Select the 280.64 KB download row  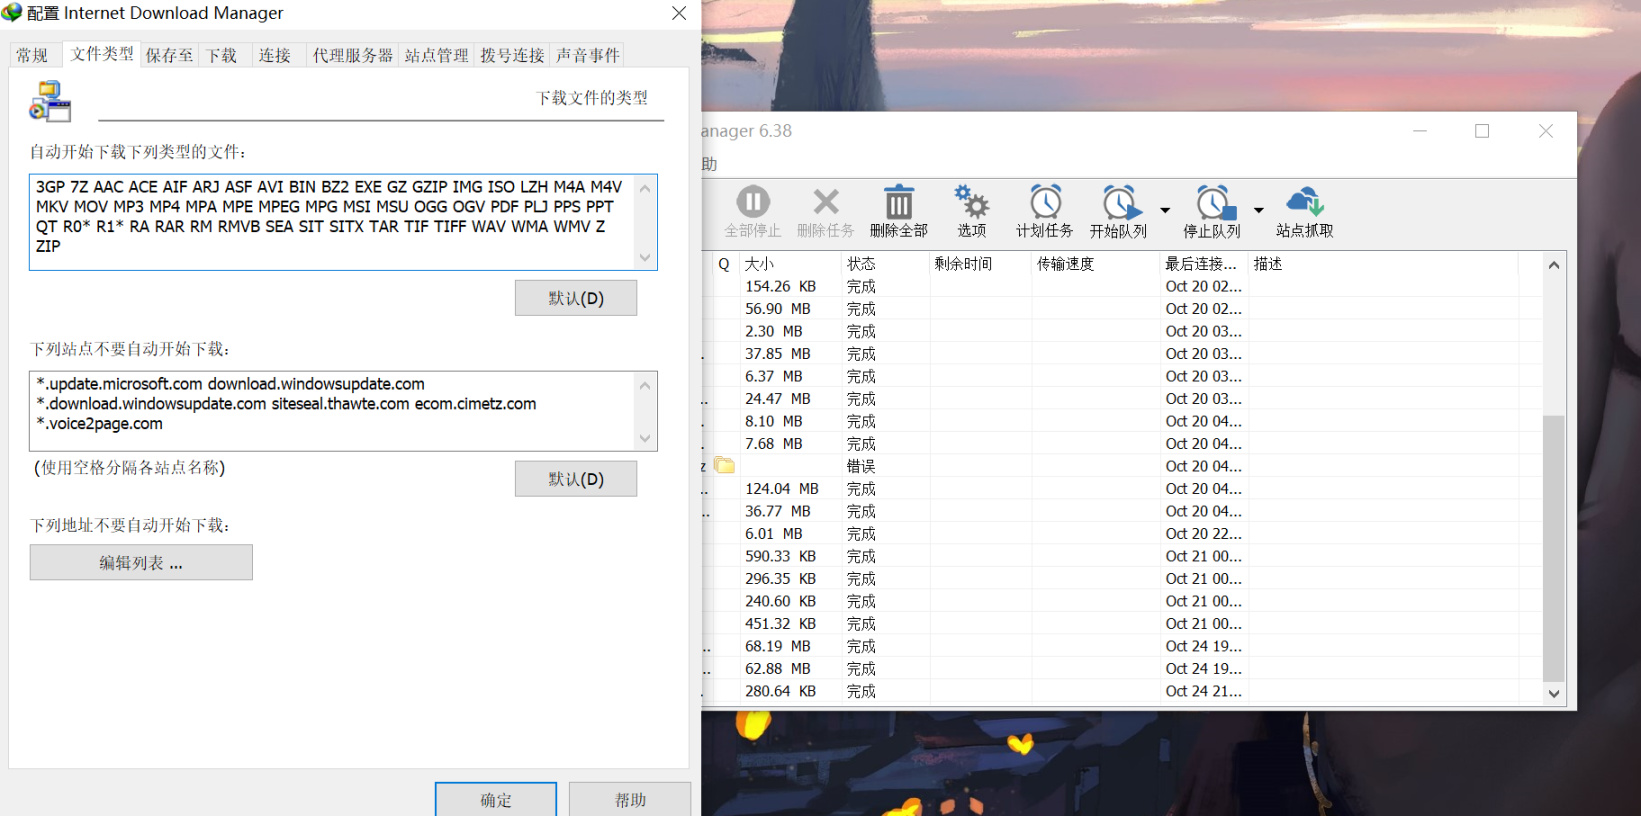[x=1122, y=691]
